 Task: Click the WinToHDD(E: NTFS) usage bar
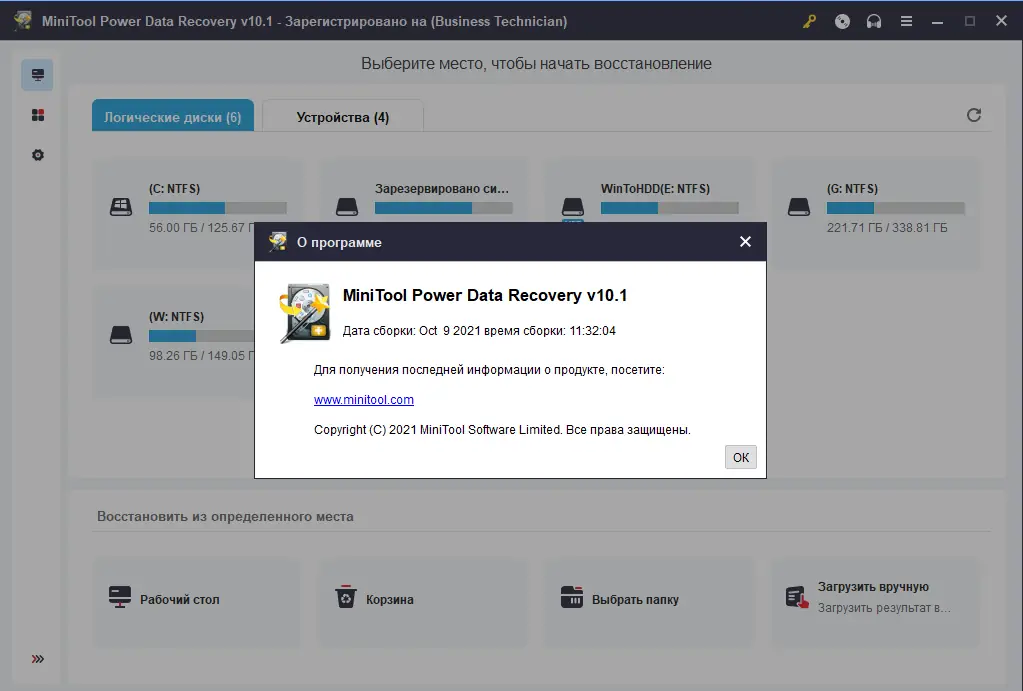click(670, 208)
